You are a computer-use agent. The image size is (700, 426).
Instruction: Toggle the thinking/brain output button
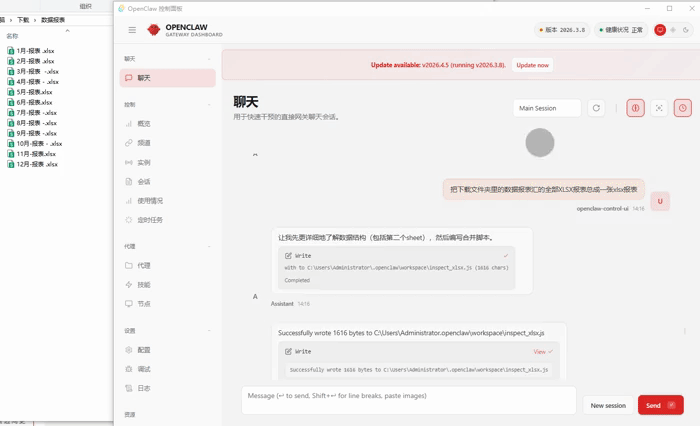point(635,108)
